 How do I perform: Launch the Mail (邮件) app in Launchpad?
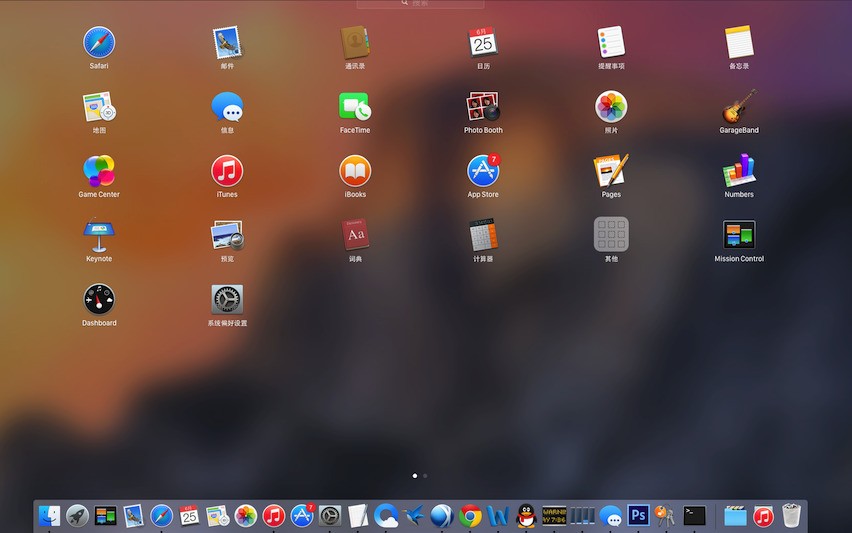click(x=227, y=42)
